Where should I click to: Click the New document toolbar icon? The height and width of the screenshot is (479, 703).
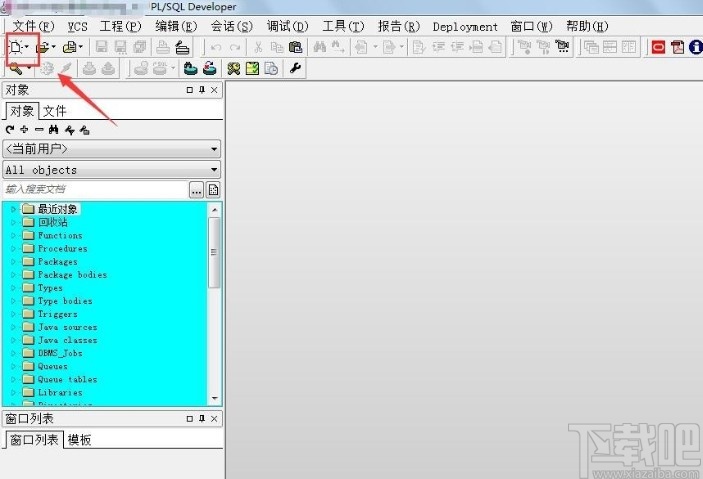coord(15,47)
